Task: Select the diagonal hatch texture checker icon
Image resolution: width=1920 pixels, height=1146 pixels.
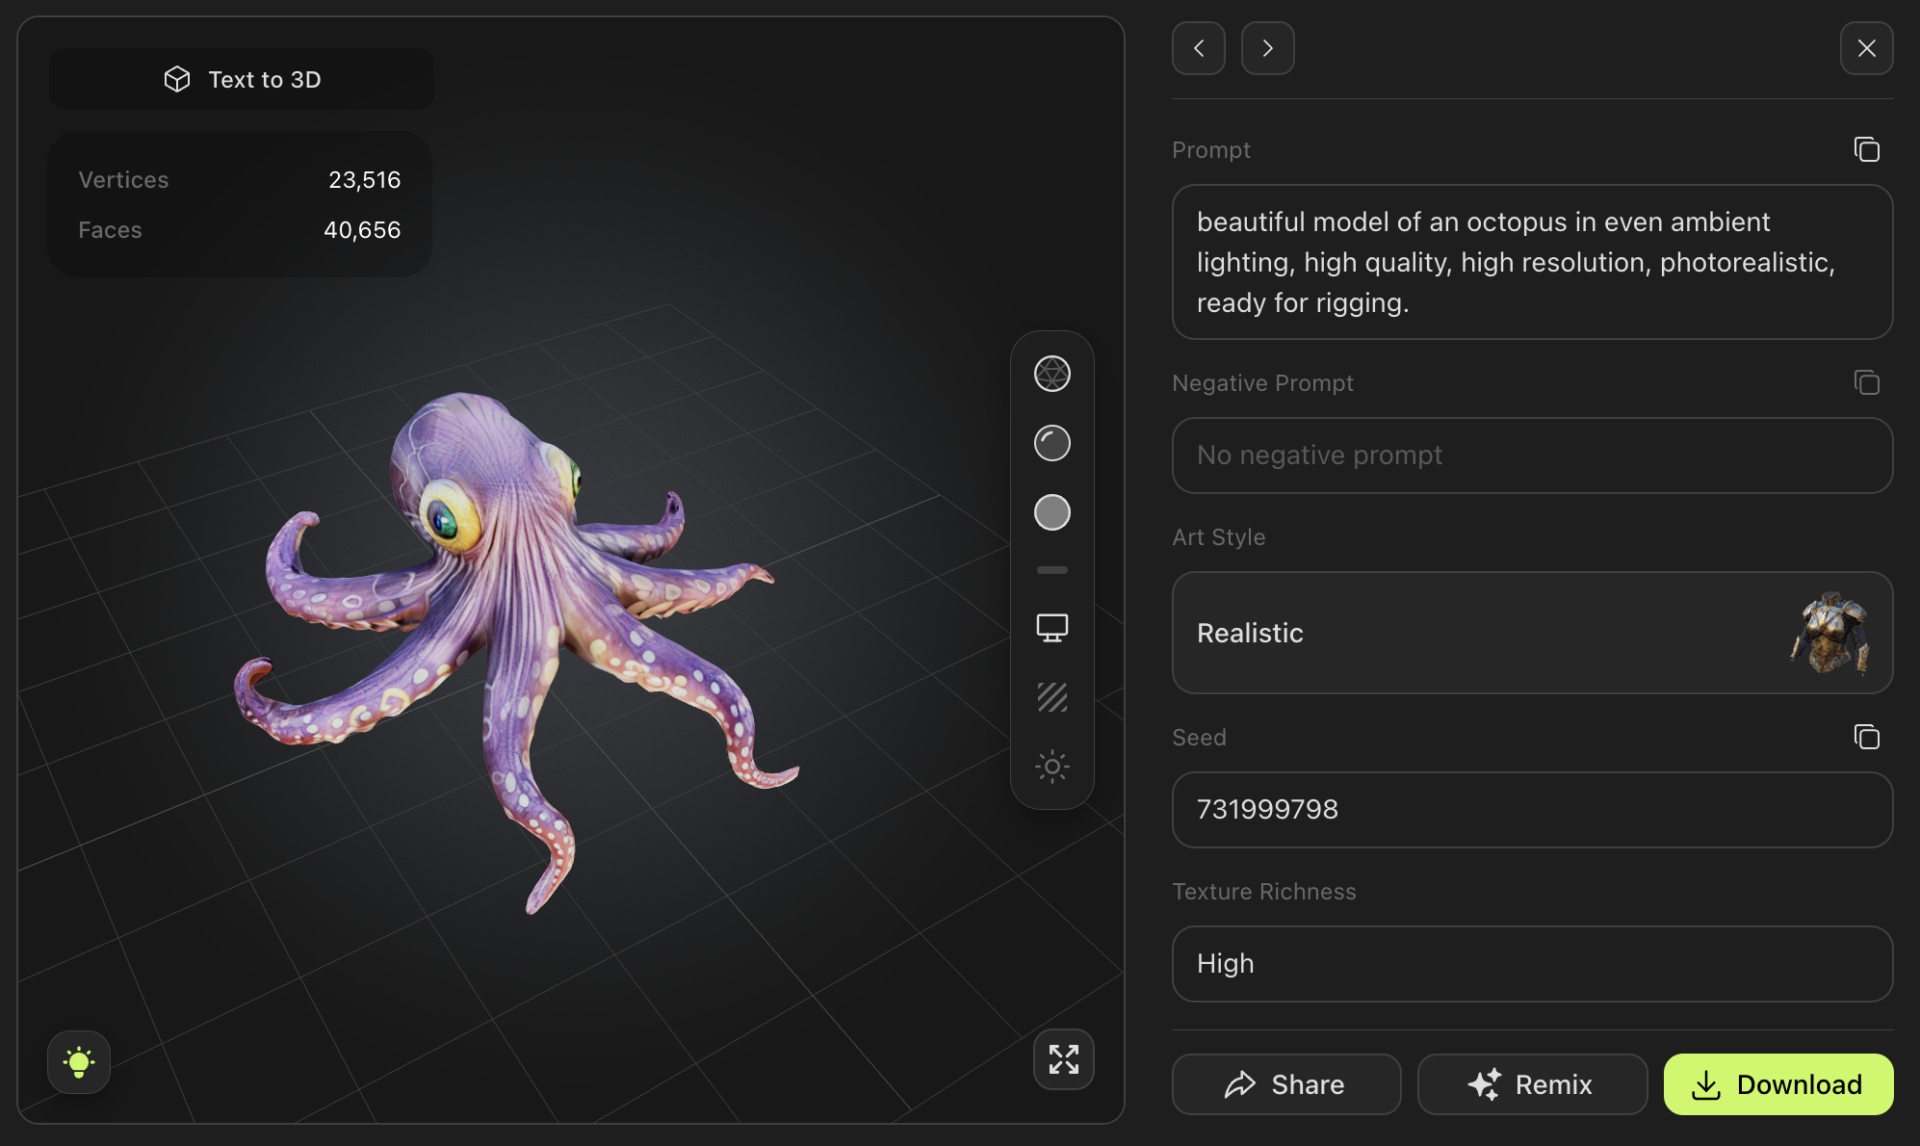Action: point(1051,696)
